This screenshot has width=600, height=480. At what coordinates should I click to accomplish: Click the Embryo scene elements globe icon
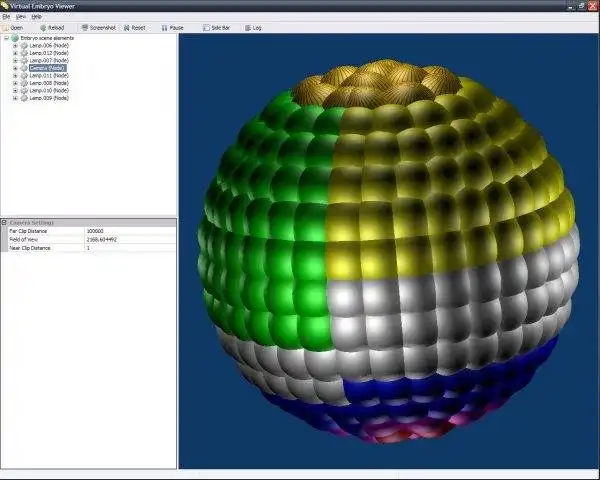coord(15,38)
